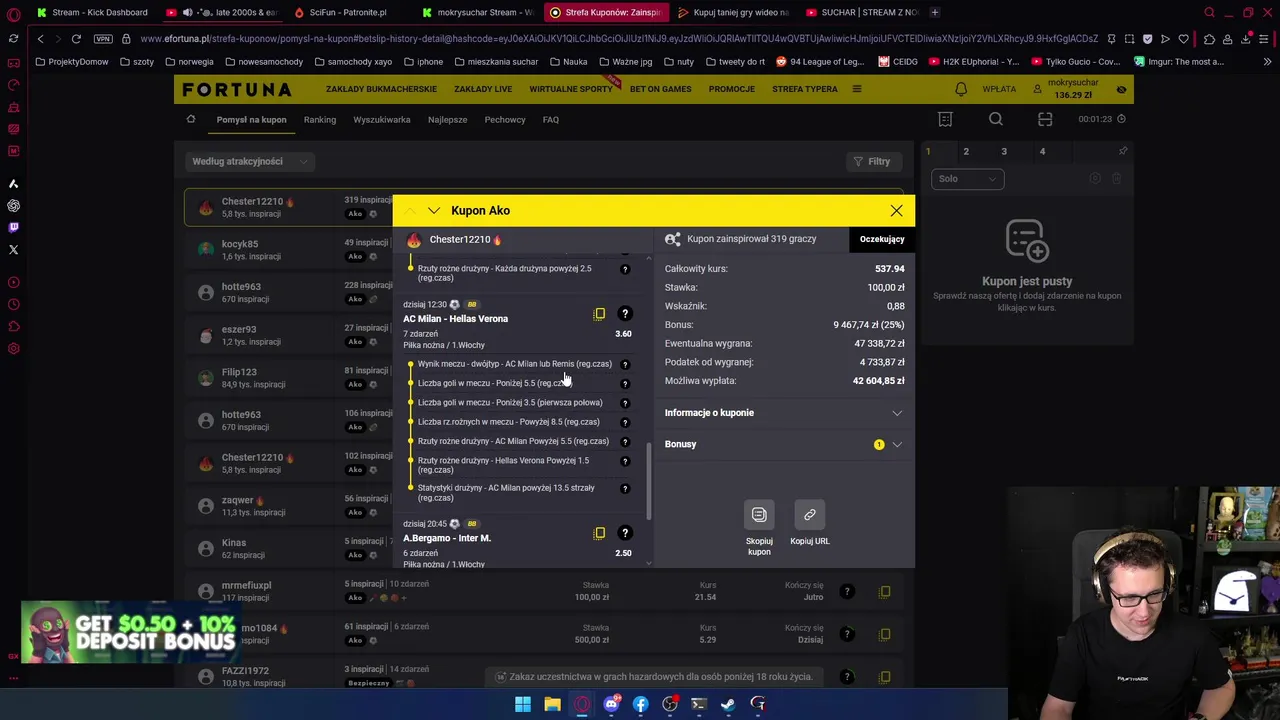Click the browser address bar

pos(618,38)
